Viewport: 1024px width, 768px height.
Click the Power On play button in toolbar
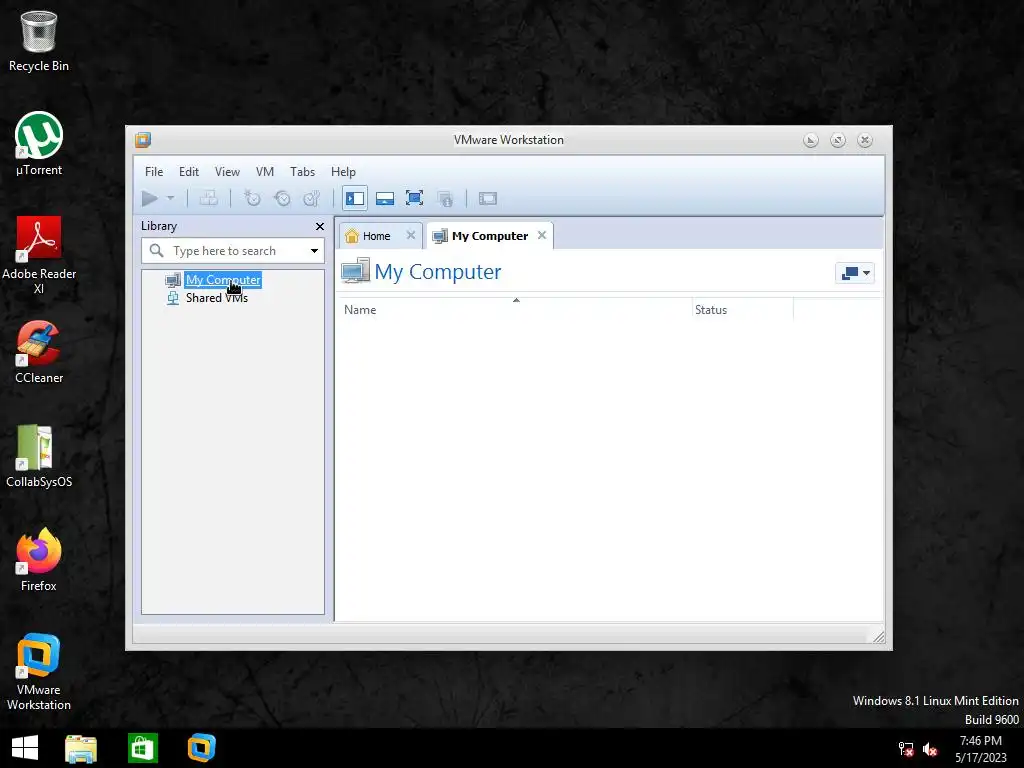tap(150, 198)
